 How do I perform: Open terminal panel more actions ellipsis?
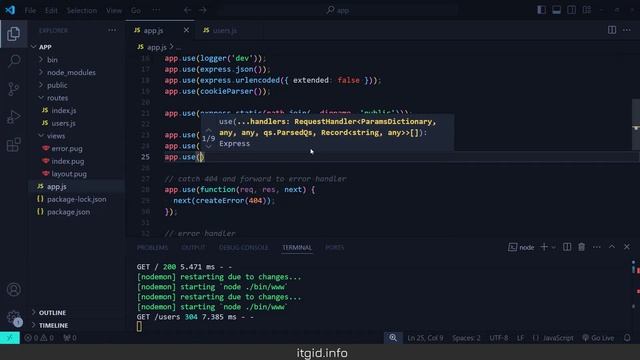click(597, 247)
